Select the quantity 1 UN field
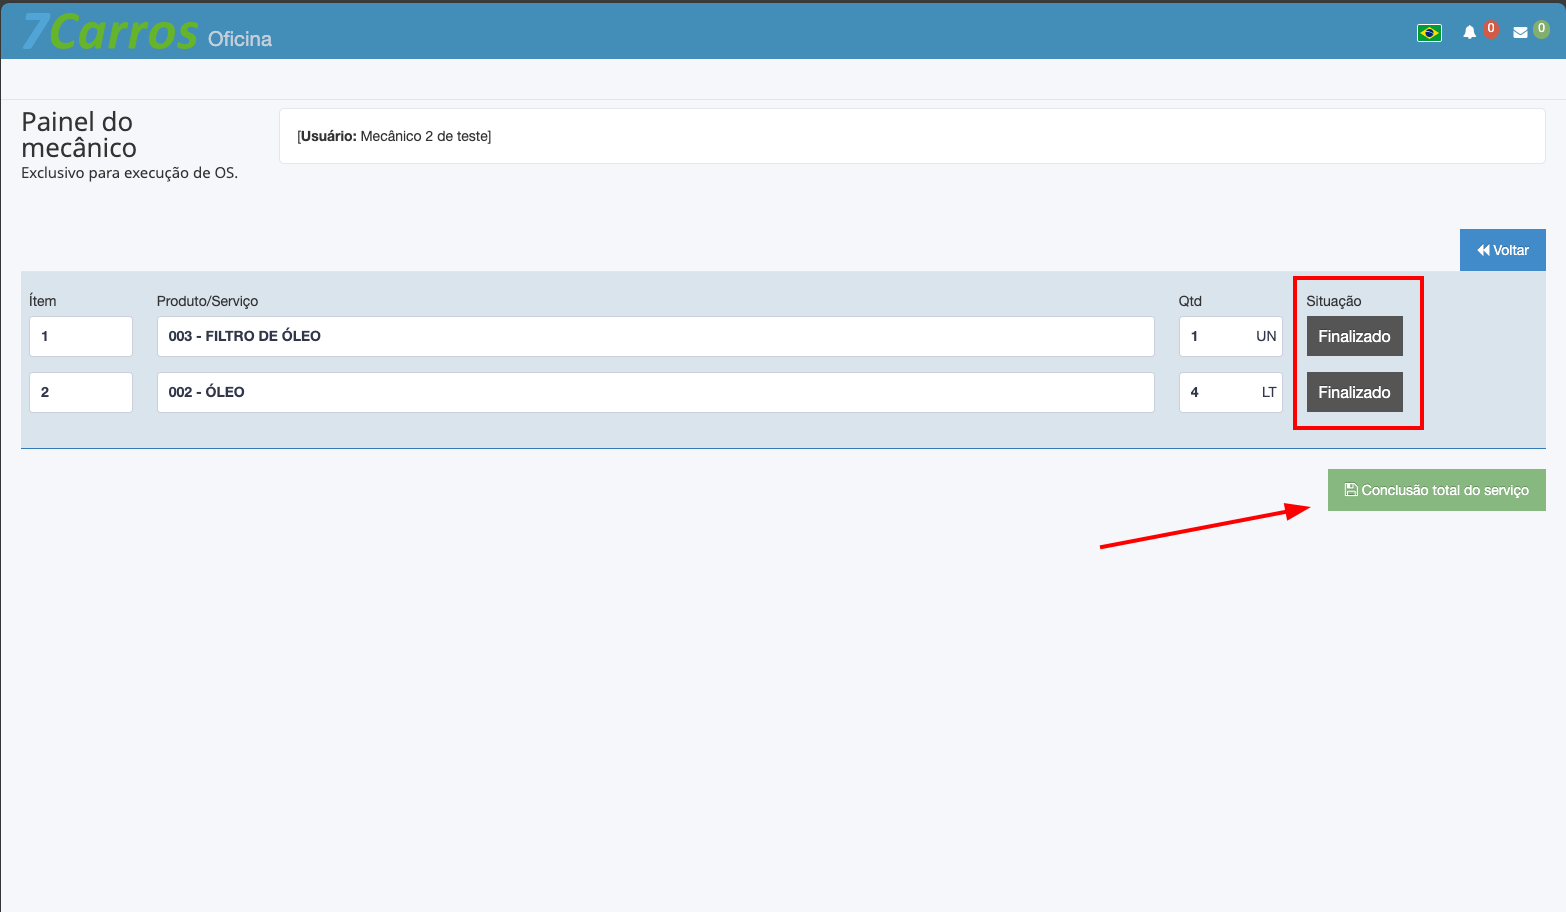 (1230, 336)
